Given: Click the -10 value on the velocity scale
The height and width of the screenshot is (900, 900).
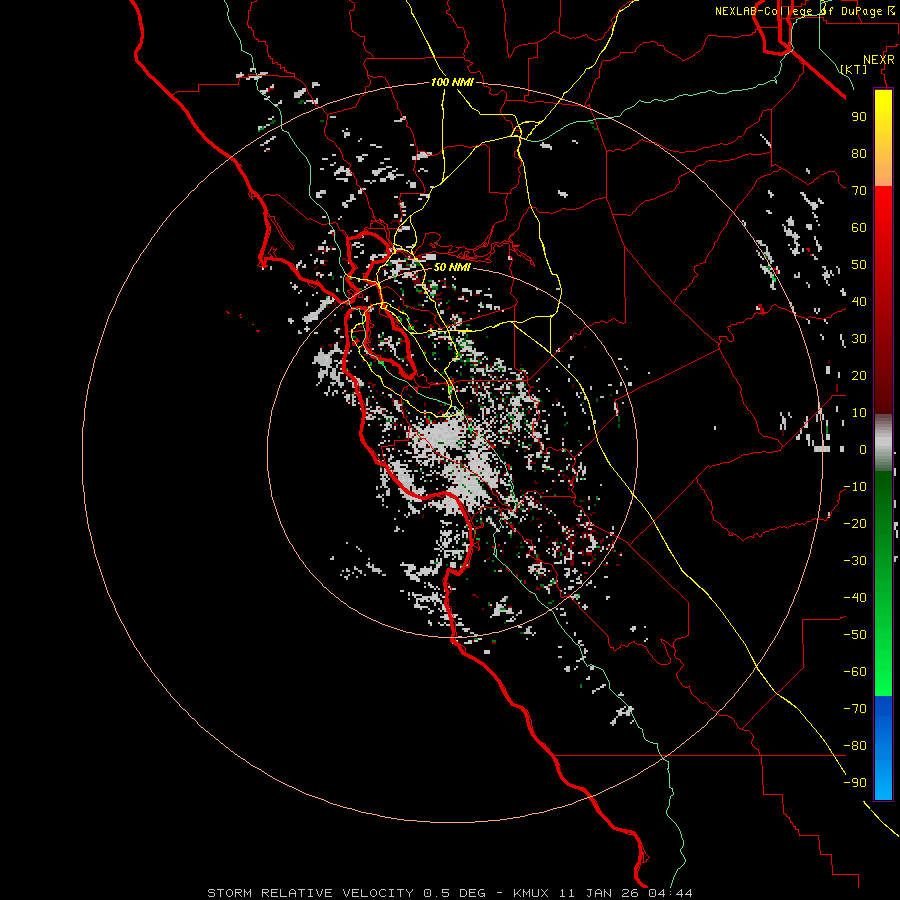Looking at the screenshot, I should pyautogui.click(x=855, y=487).
